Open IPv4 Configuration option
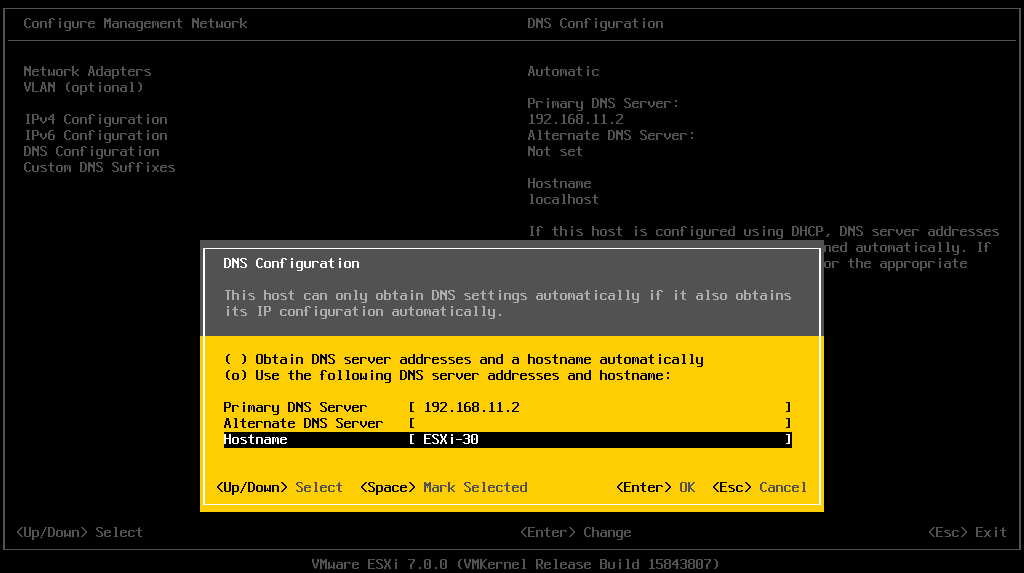The image size is (1024, 573). (x=95, y=119)
